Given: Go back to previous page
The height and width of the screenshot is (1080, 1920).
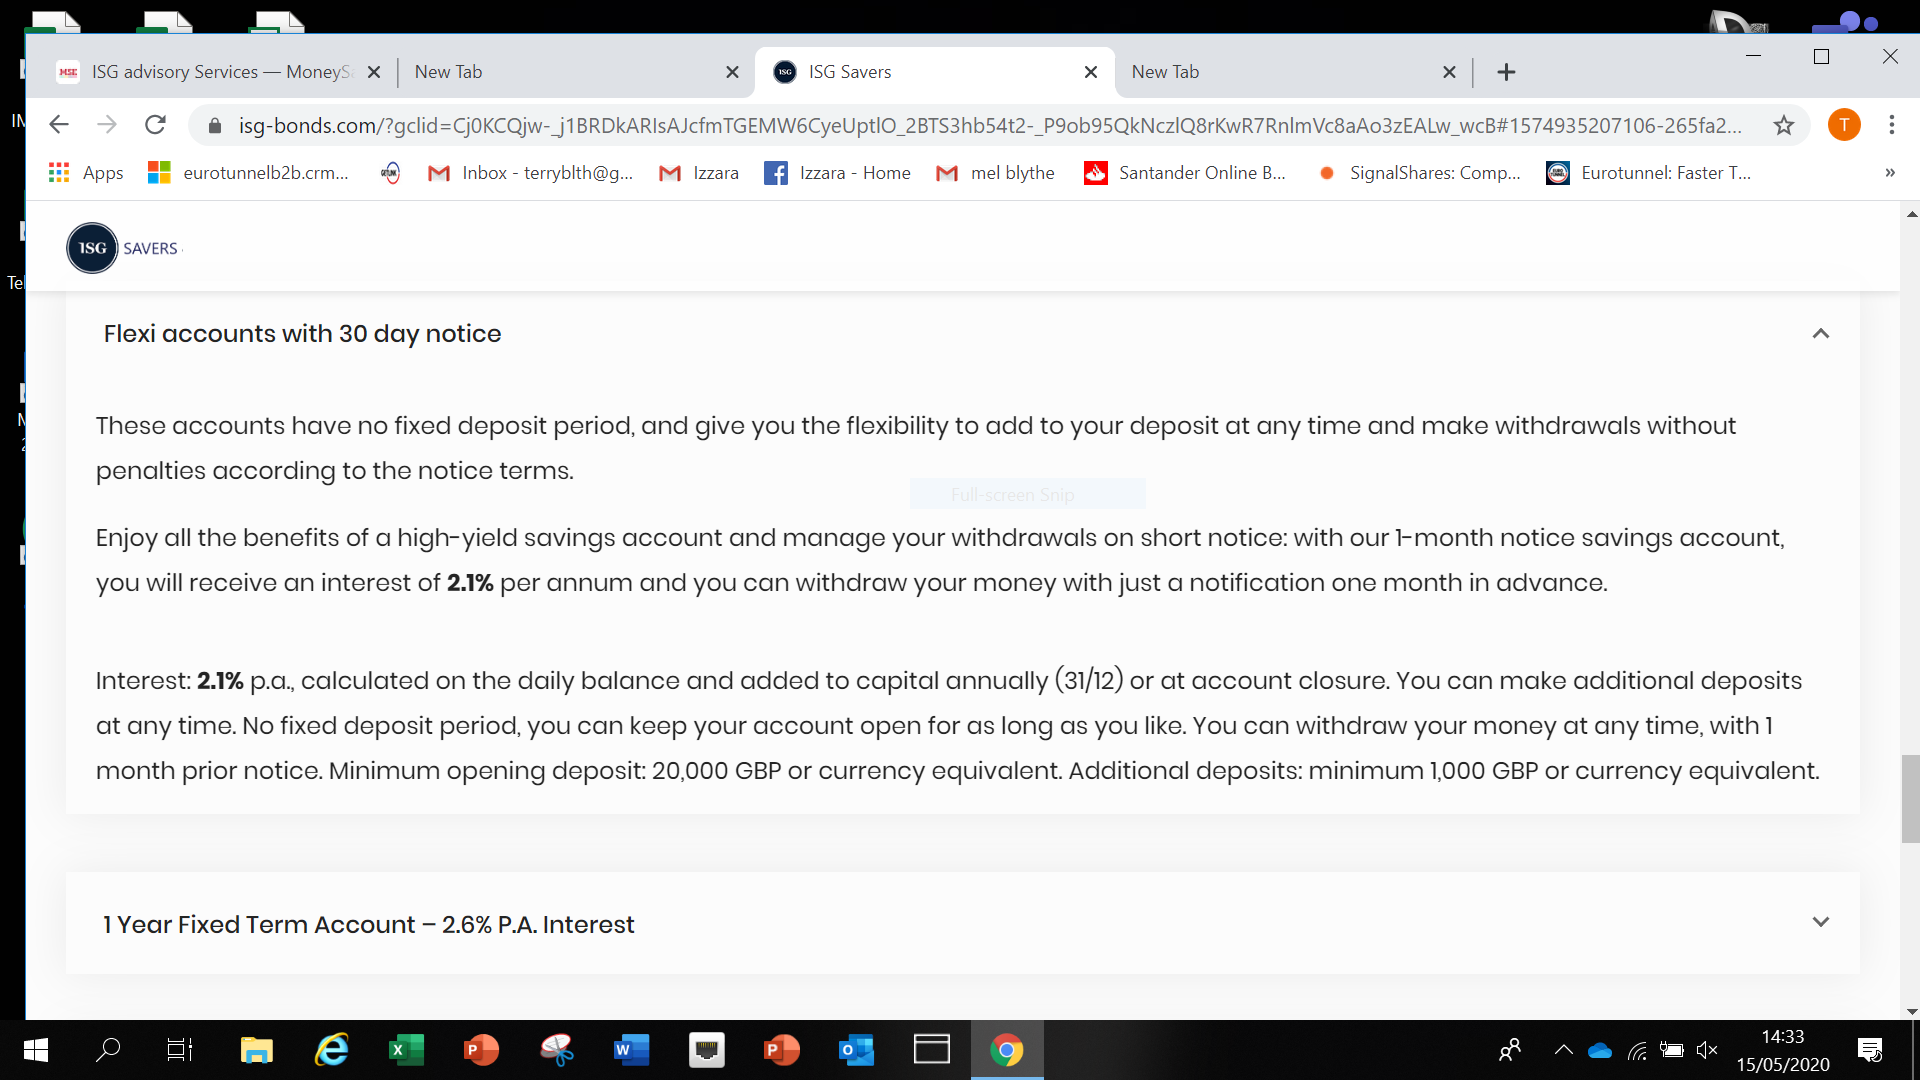Looking at the screenshot, I should pyautogui.click(x=59, y=125).
